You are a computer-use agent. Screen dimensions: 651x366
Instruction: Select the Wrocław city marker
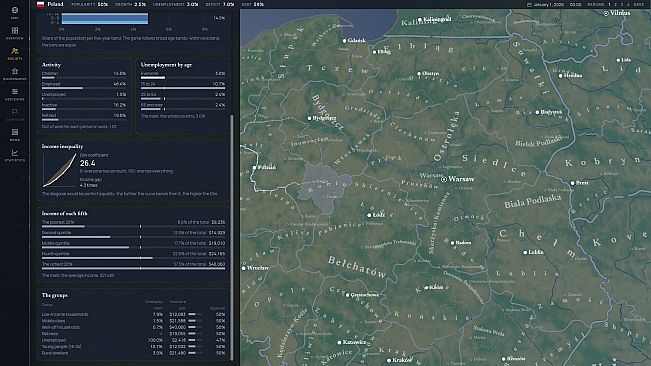tap(243, 268)
